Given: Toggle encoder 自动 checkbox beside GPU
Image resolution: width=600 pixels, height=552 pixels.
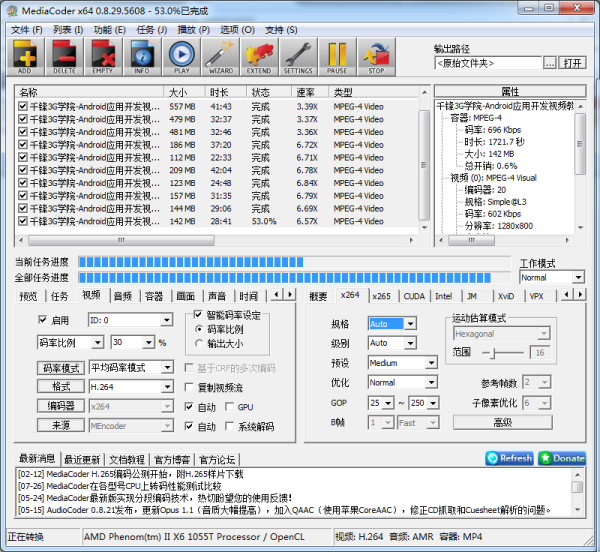Looking at the screenshot, I should [189, 407].
